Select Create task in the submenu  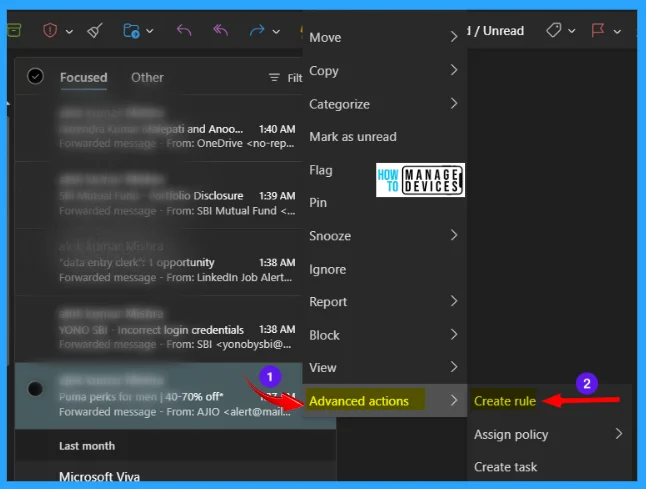pyautogui.click(x=550, y=467)
